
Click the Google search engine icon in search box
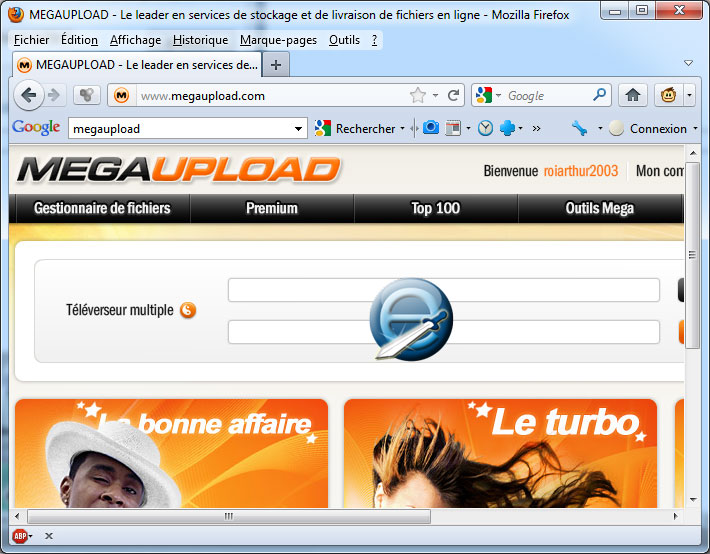click(x=484, y=95)
